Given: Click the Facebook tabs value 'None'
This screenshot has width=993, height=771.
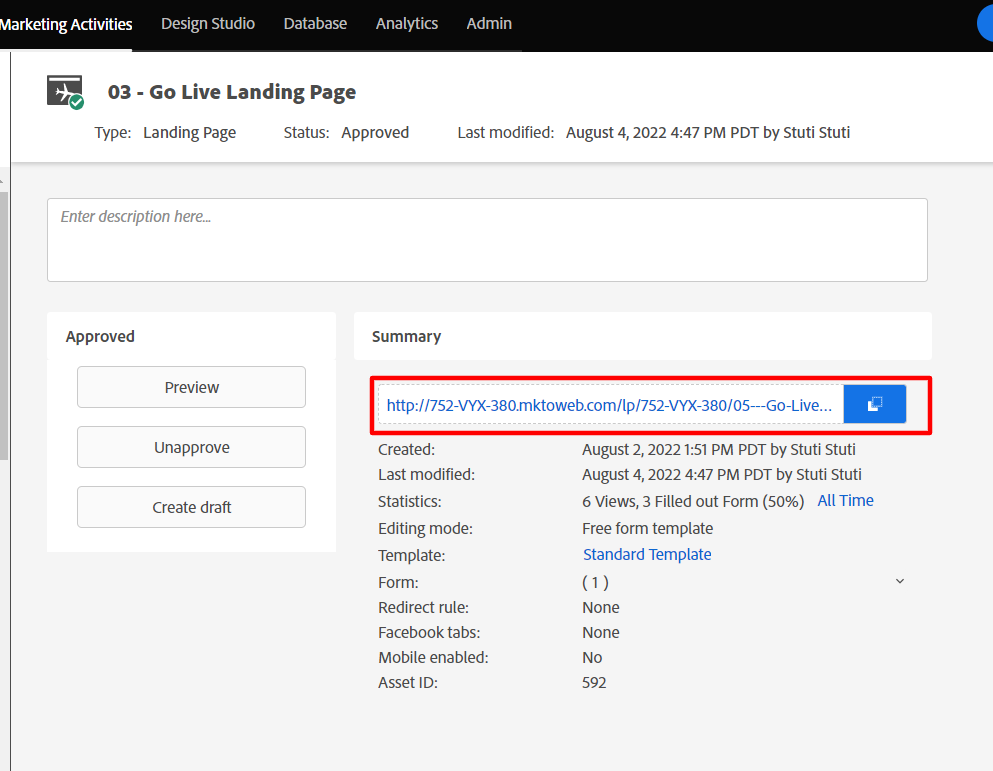Looking at the screenshot, I should [600, 632].
